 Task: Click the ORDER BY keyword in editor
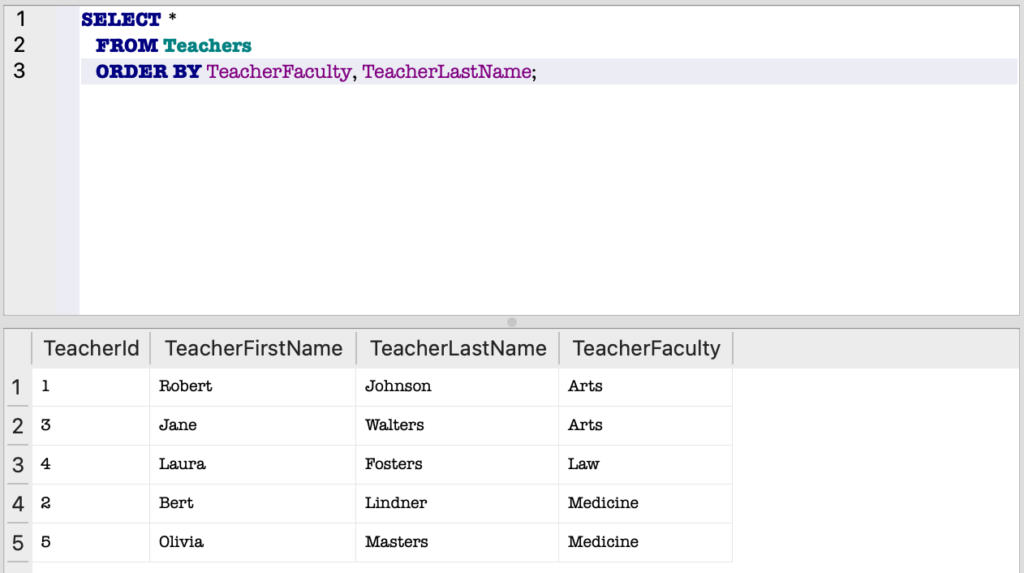click(148, 72)
